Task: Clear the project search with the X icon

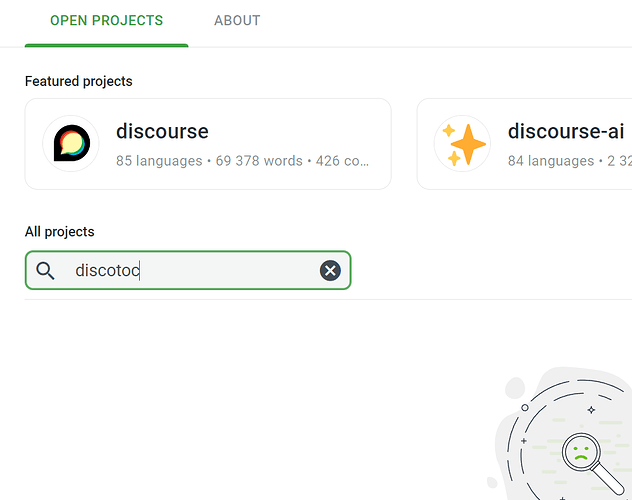Action: [x=330, y=270]
